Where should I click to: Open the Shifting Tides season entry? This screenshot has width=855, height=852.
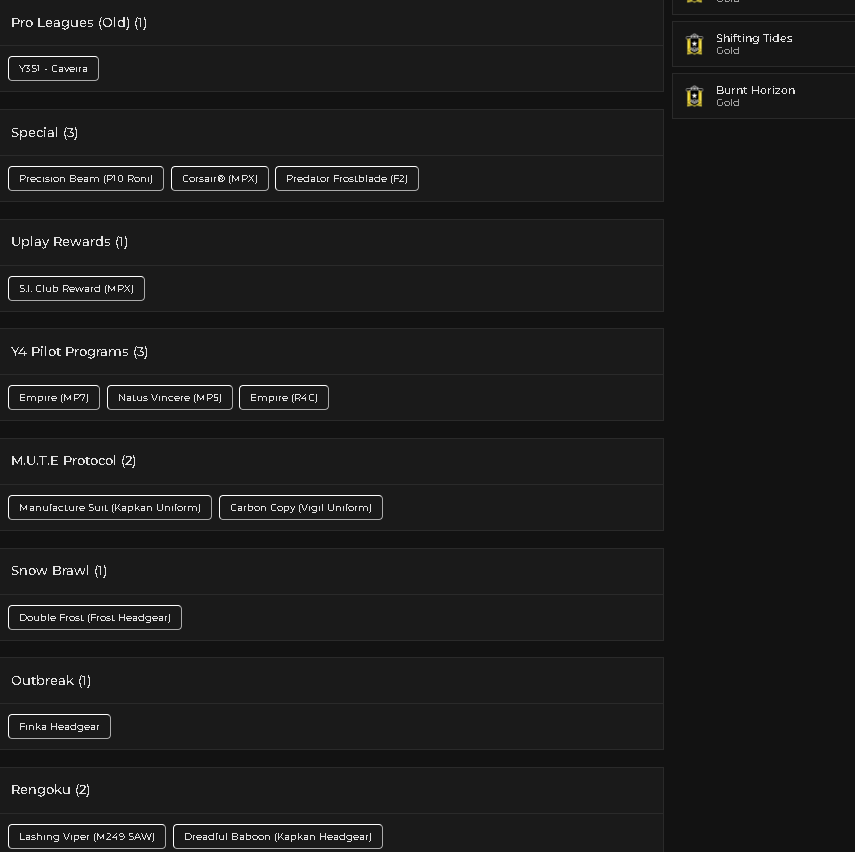point(763,44)
